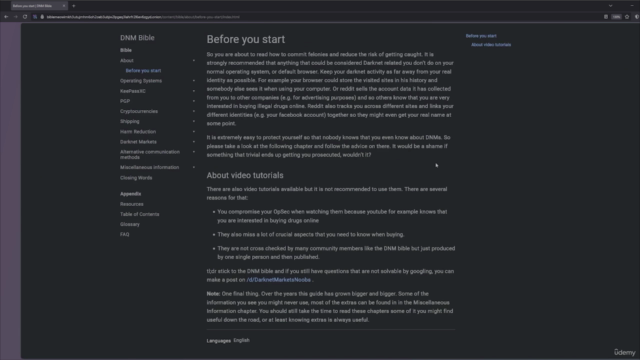Click the onion site lock icon
The width and height of the screenshot is (640, 360).
coord(42,17)
